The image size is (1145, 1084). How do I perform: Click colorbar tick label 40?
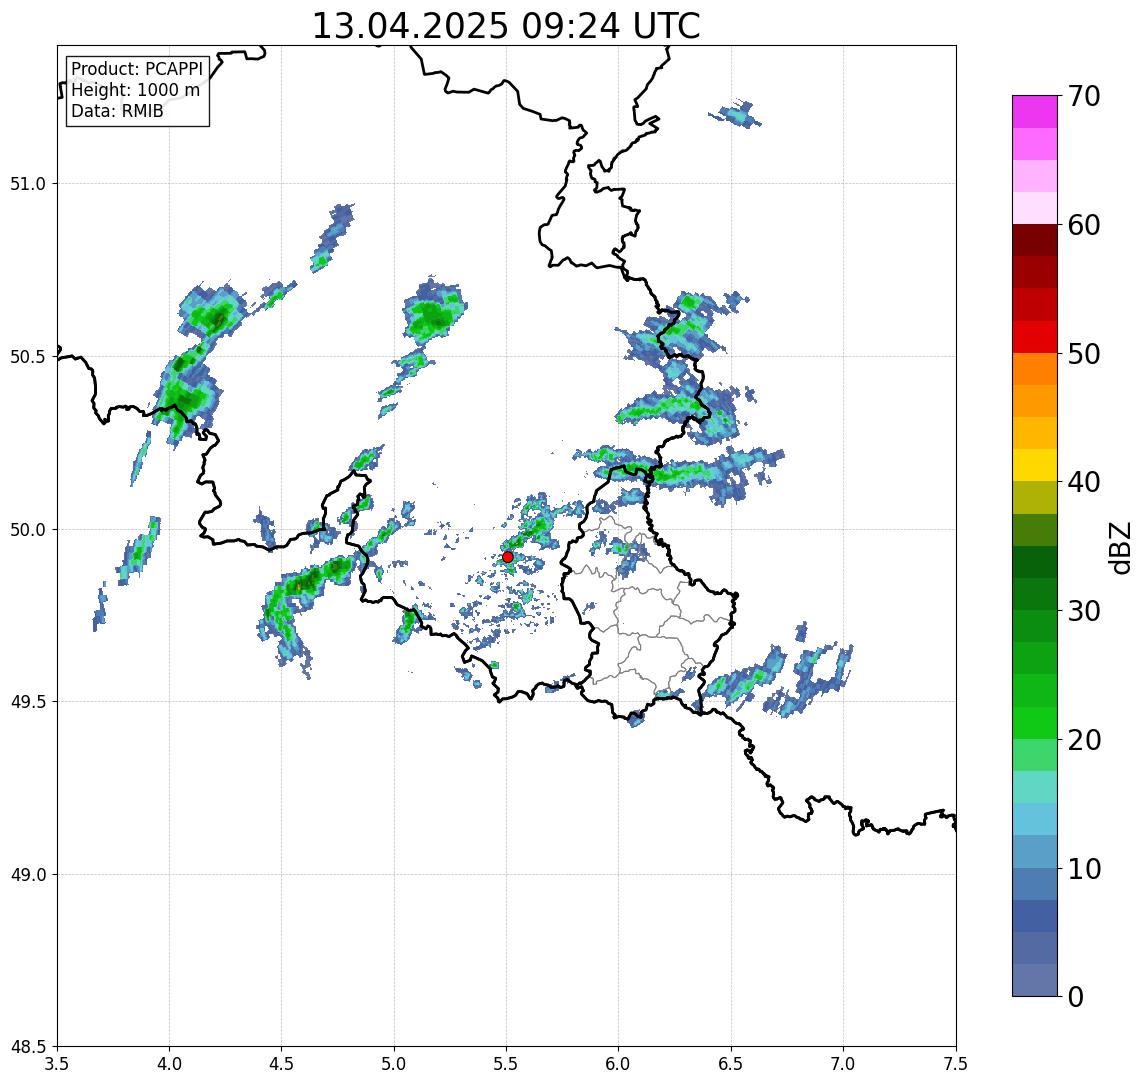coord(1084,482)
